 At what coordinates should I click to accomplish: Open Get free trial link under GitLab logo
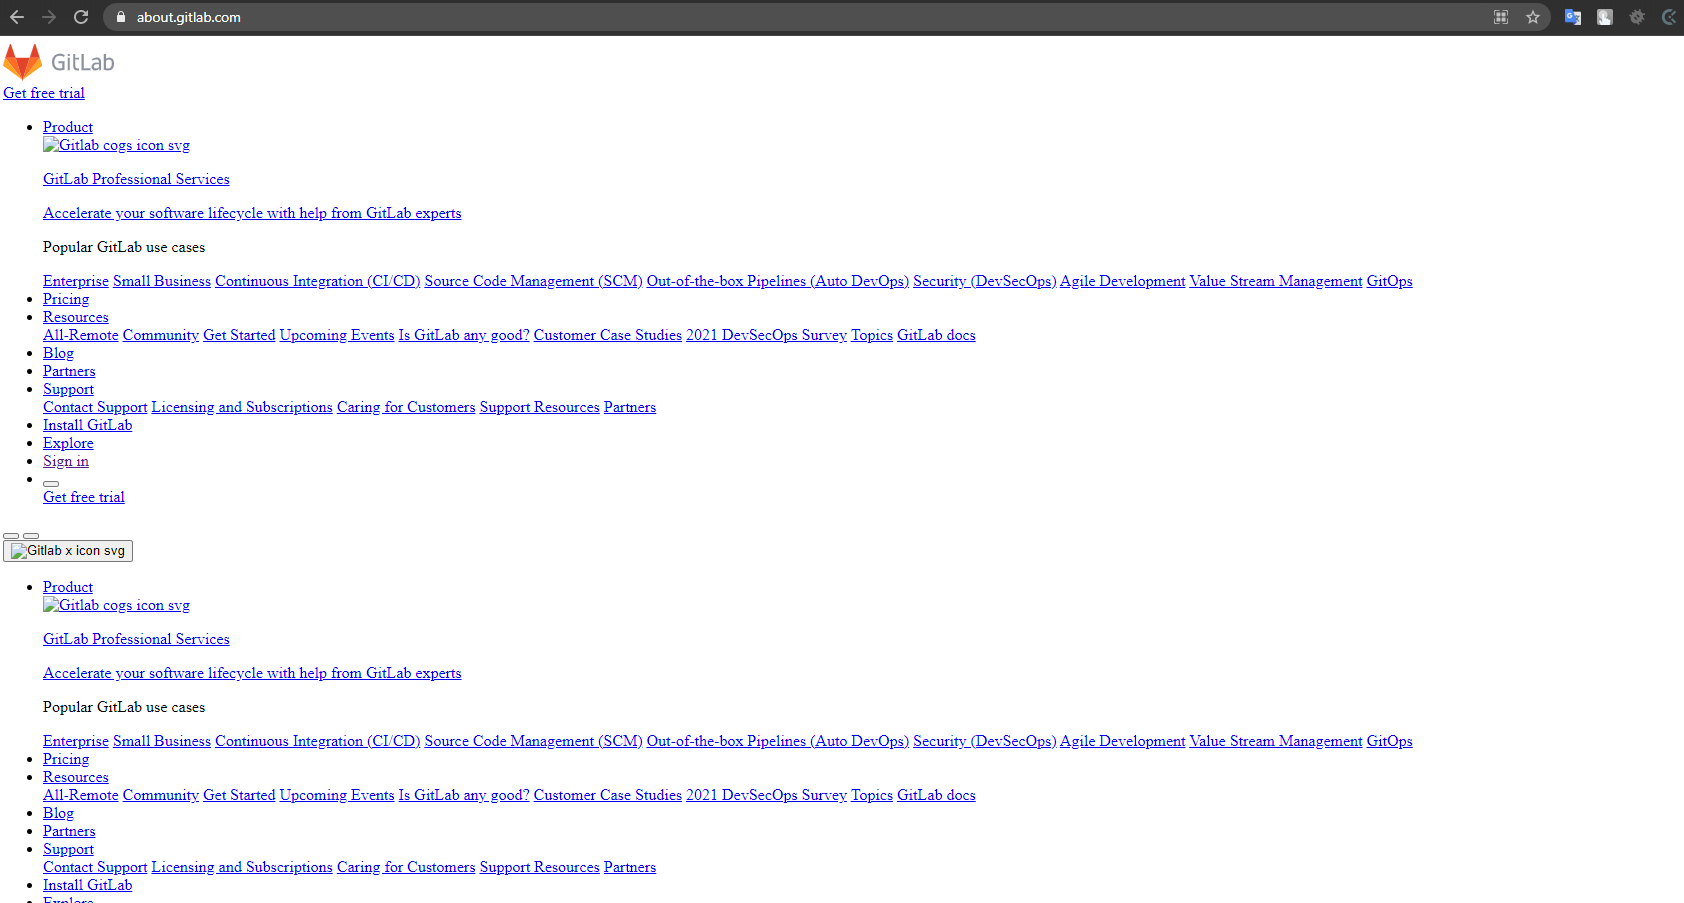point(44,93)
